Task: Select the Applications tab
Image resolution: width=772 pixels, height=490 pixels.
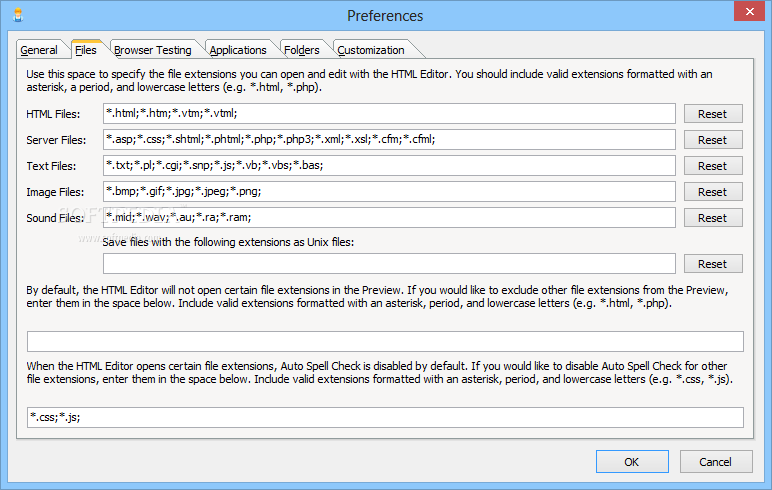Action: (x=238, y=50)
